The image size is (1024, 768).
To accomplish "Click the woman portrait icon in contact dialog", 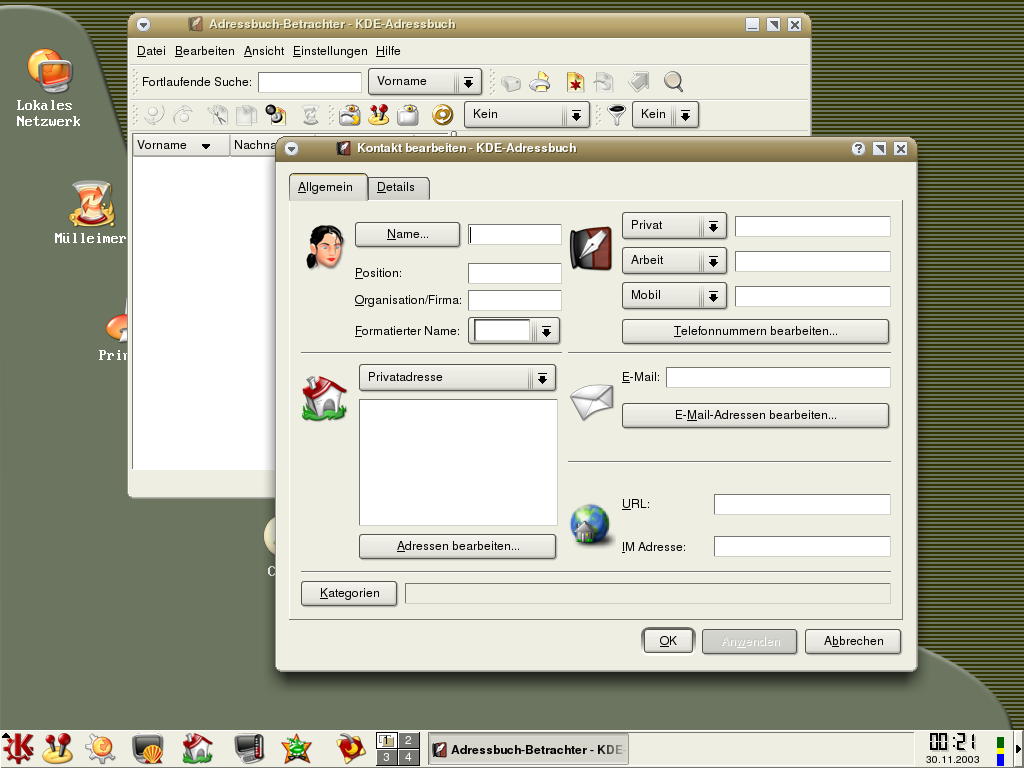I will pos(325,247).
